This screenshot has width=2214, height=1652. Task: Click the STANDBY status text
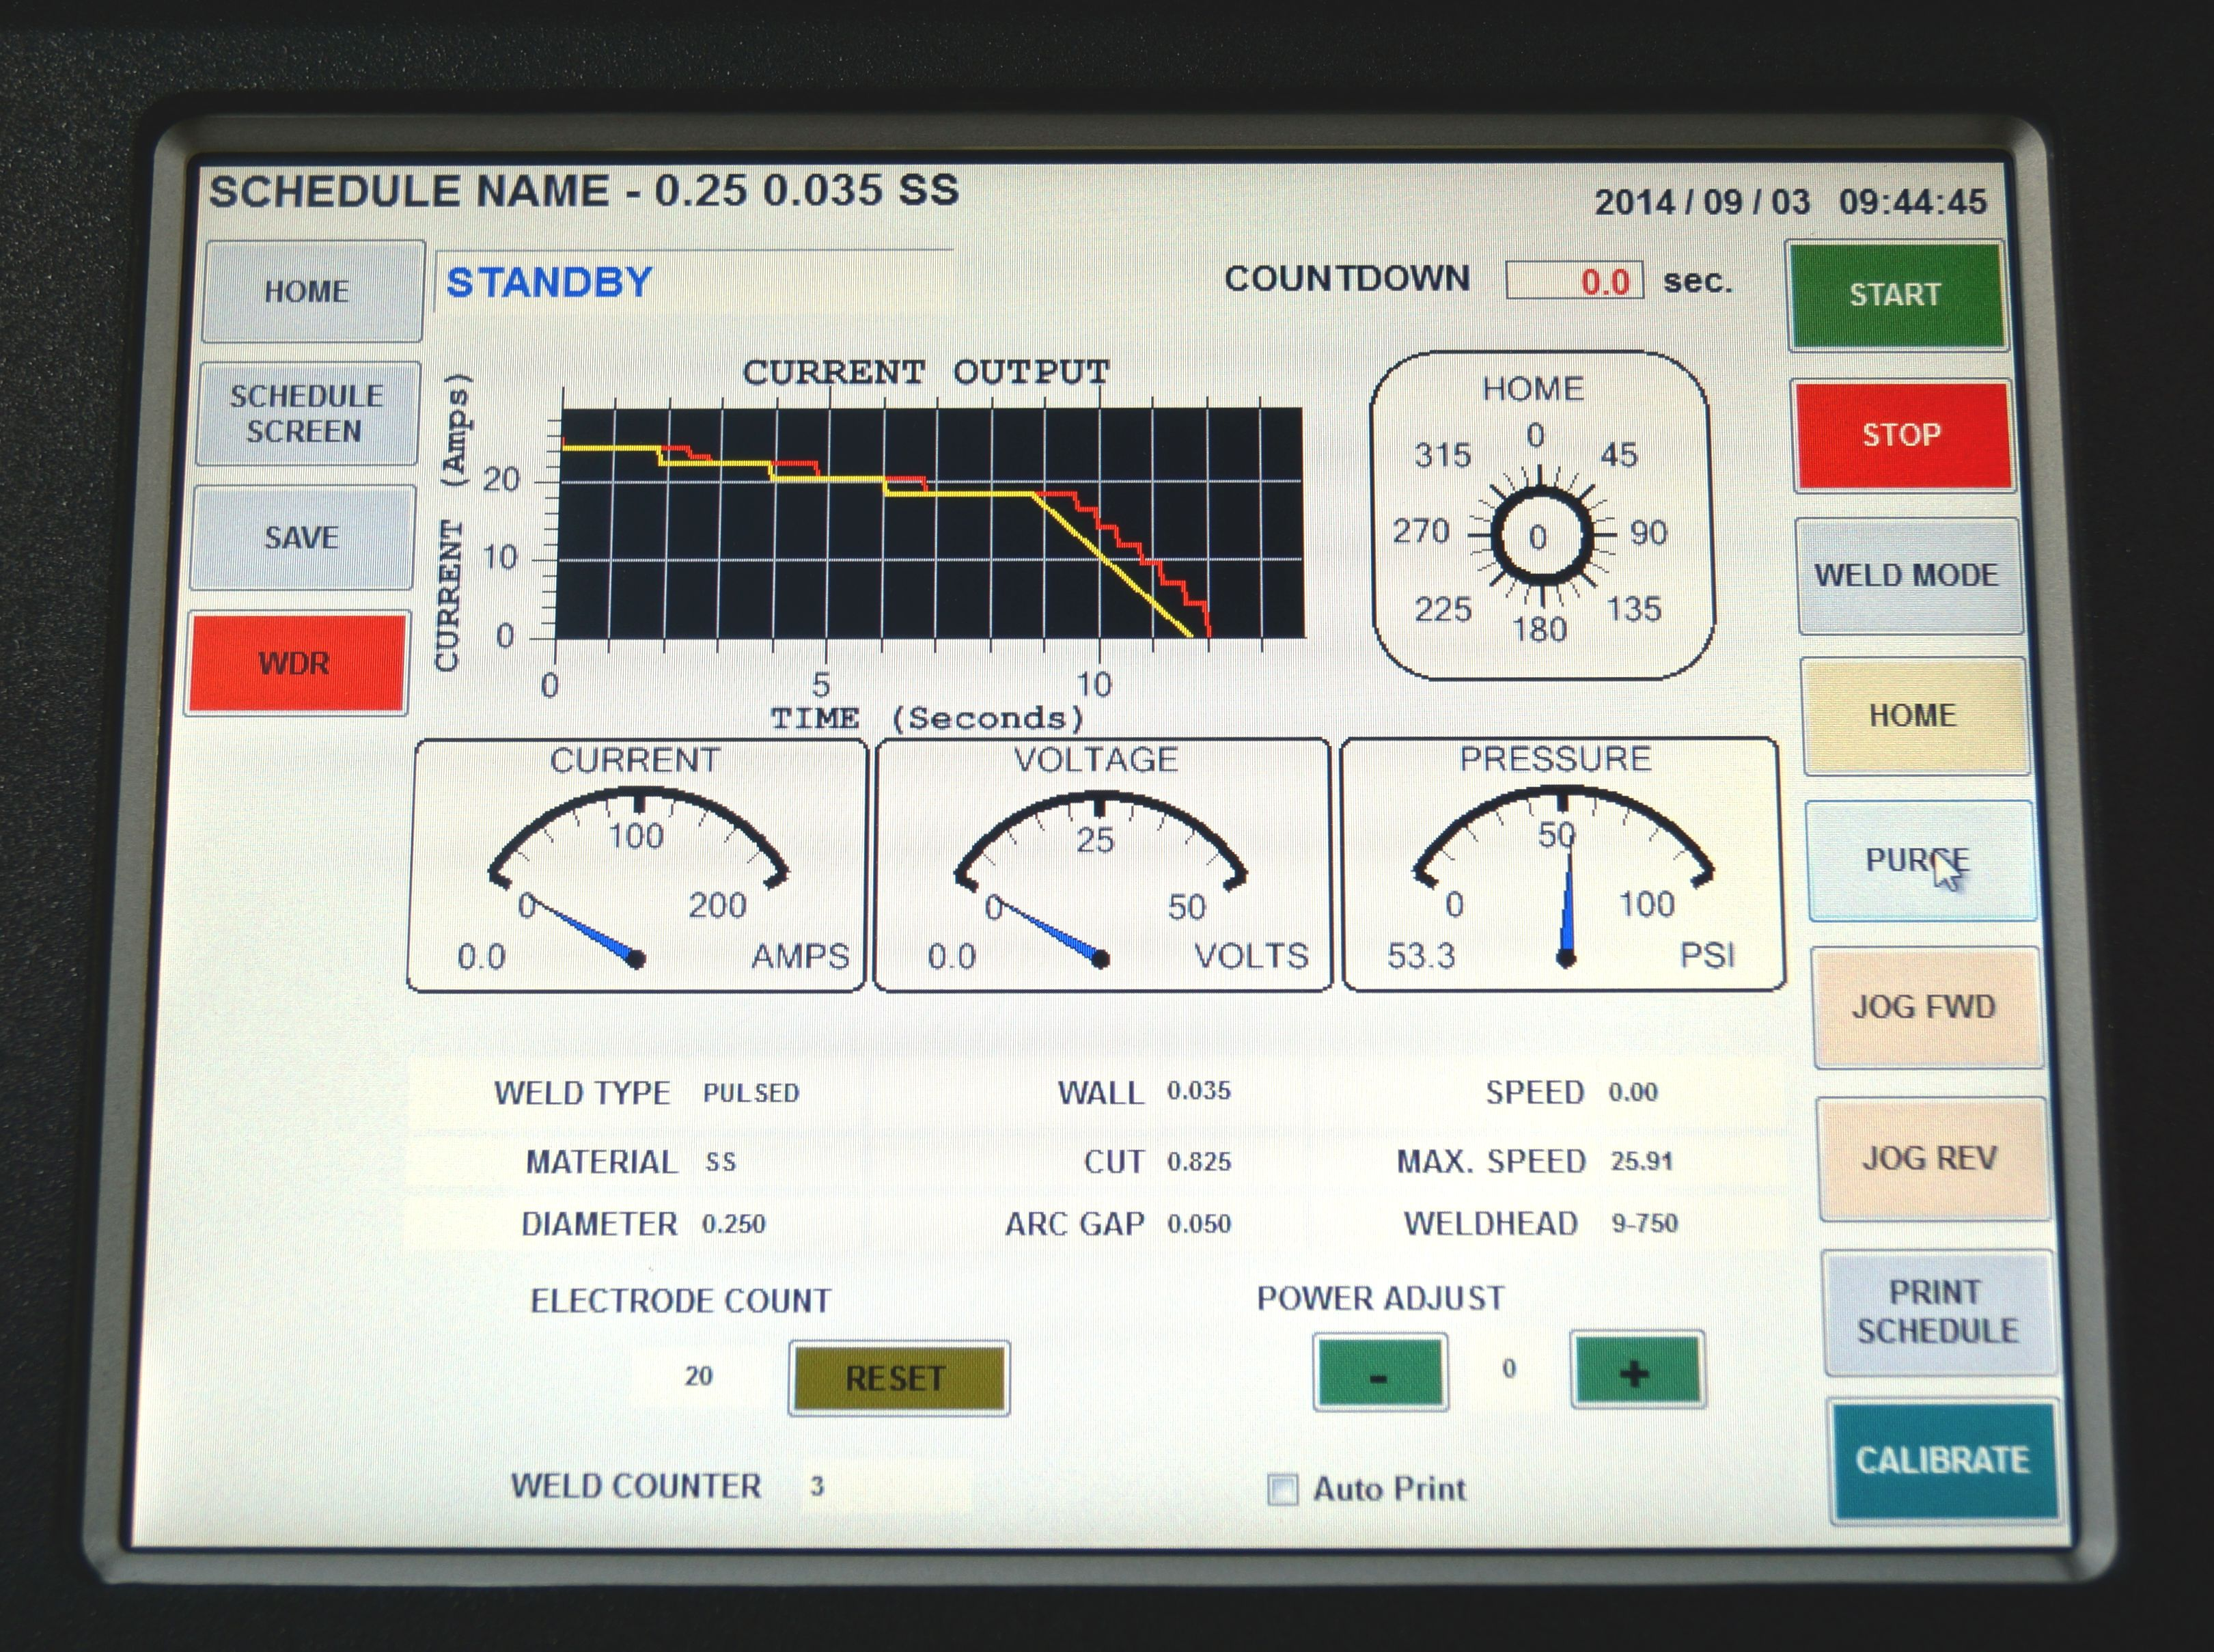pos(549,282)
